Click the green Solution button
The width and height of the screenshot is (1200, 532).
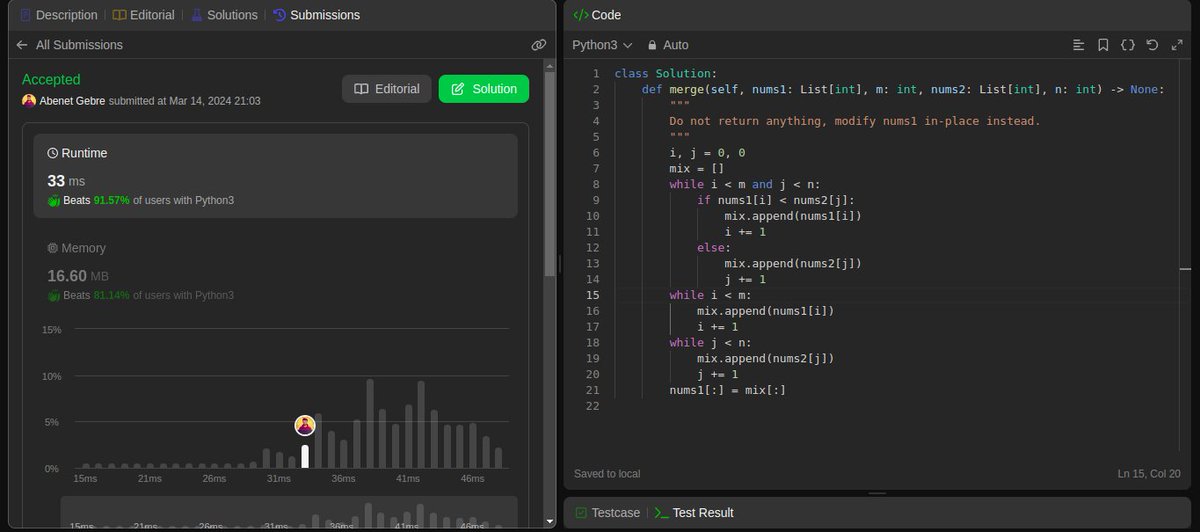(x=484, y=89)
